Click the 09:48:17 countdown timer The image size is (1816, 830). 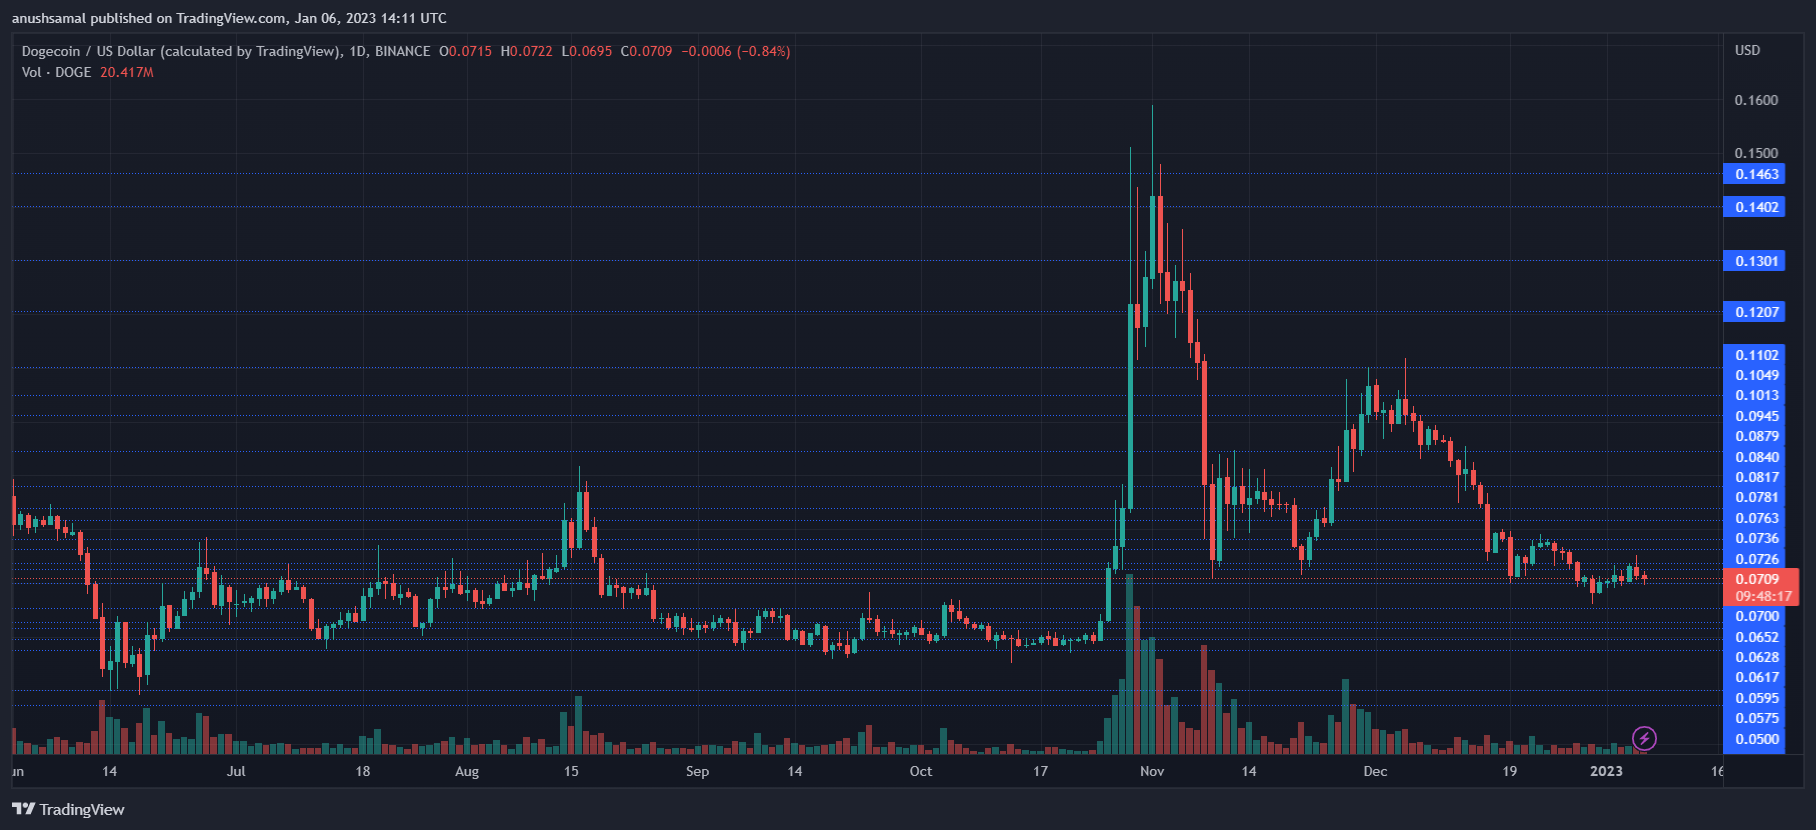pyautogui.click(x=1763, y=596)
